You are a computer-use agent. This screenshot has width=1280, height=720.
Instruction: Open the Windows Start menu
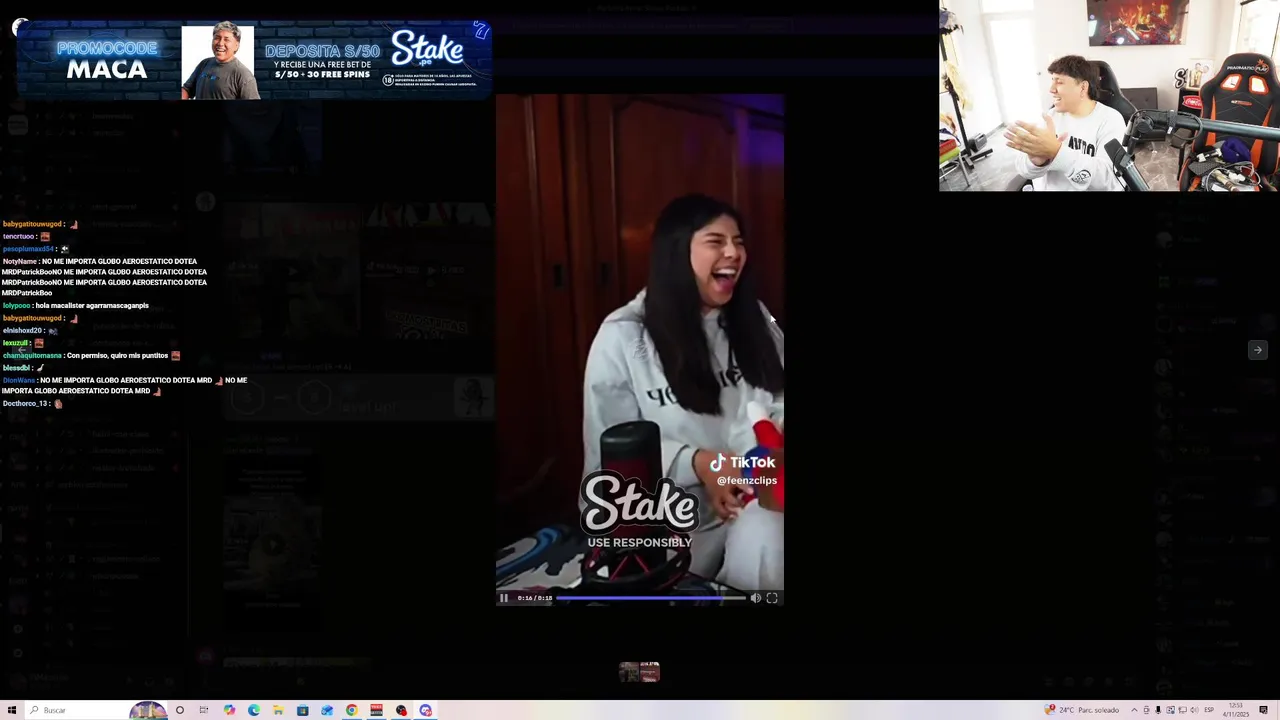[11, 710]
